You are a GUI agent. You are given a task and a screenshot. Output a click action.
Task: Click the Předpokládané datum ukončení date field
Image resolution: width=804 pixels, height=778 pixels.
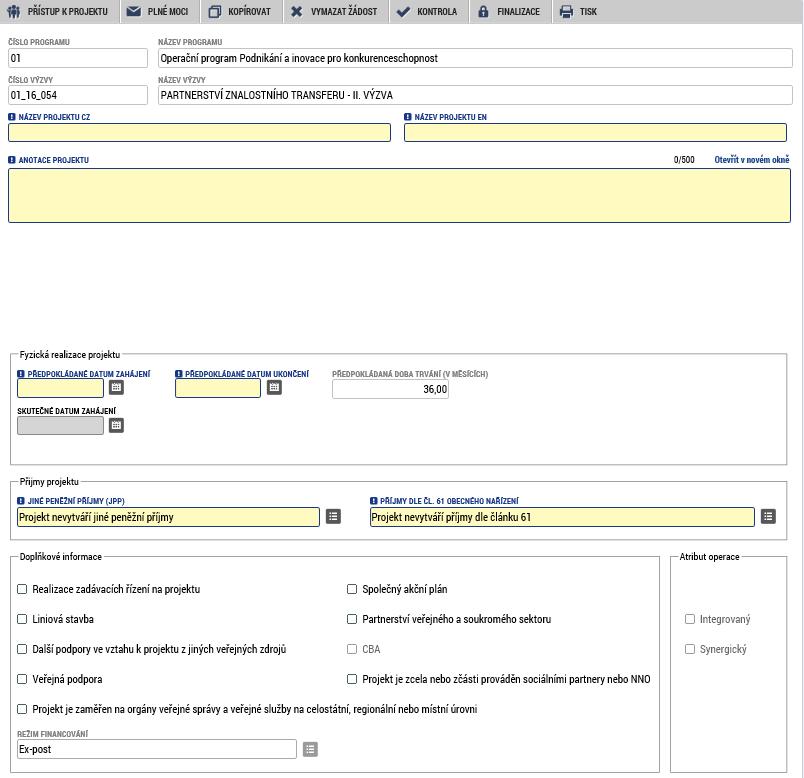pyautogui.click(x=218, y=388)
